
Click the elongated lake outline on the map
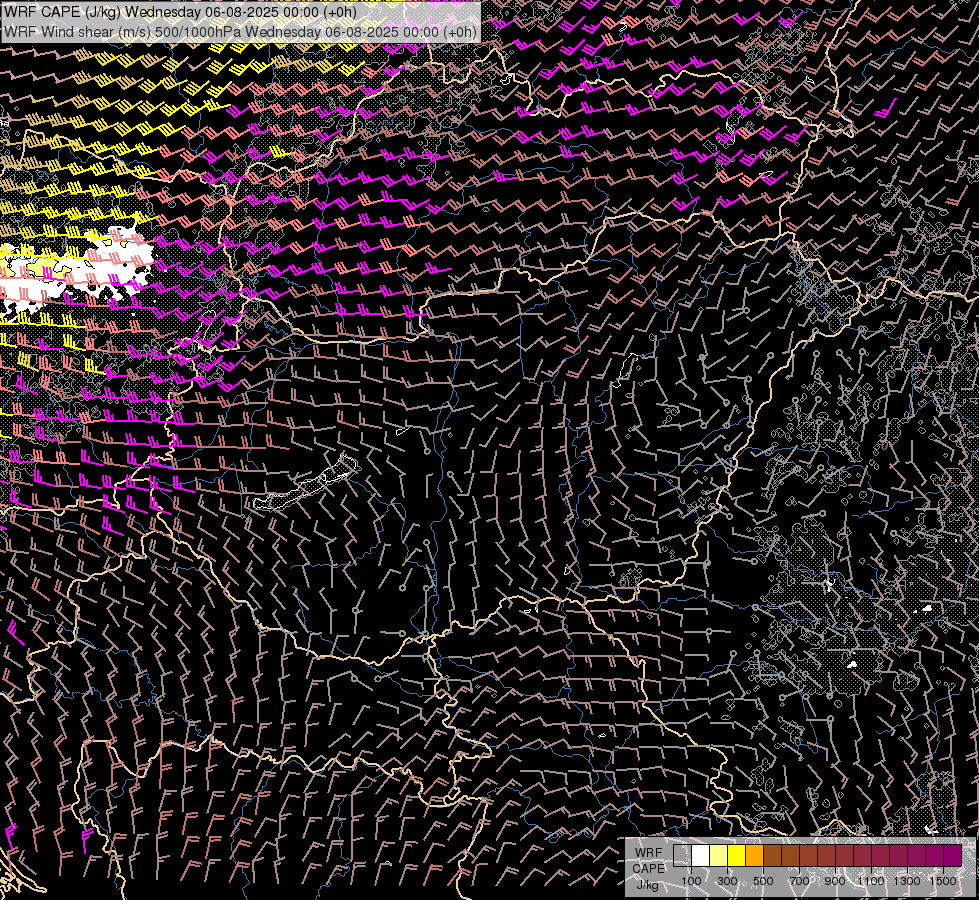pos(306,482)
